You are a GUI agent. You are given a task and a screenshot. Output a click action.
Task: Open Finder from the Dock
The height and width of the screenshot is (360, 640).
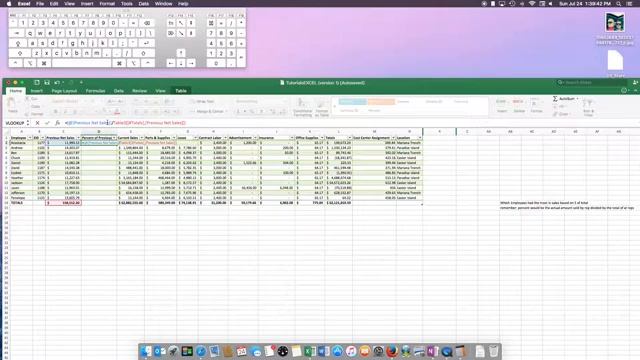point(146,351)
